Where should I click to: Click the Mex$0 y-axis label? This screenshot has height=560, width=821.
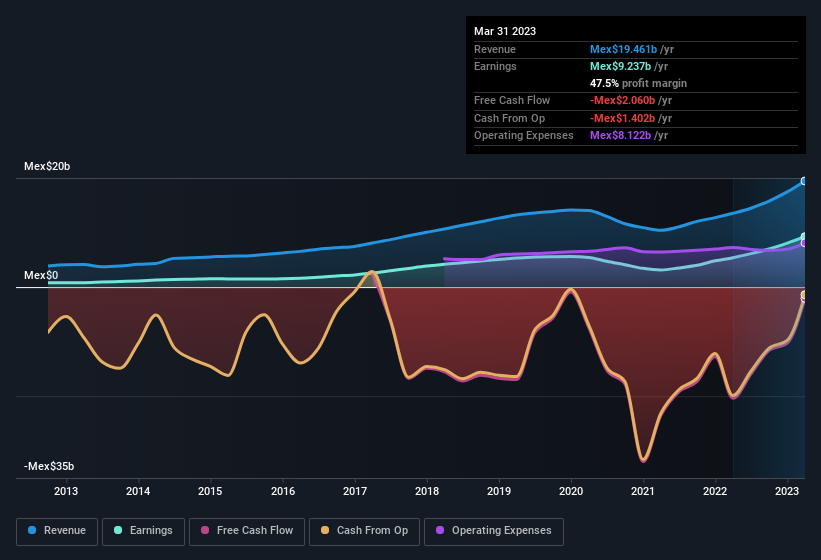[41, 275]
